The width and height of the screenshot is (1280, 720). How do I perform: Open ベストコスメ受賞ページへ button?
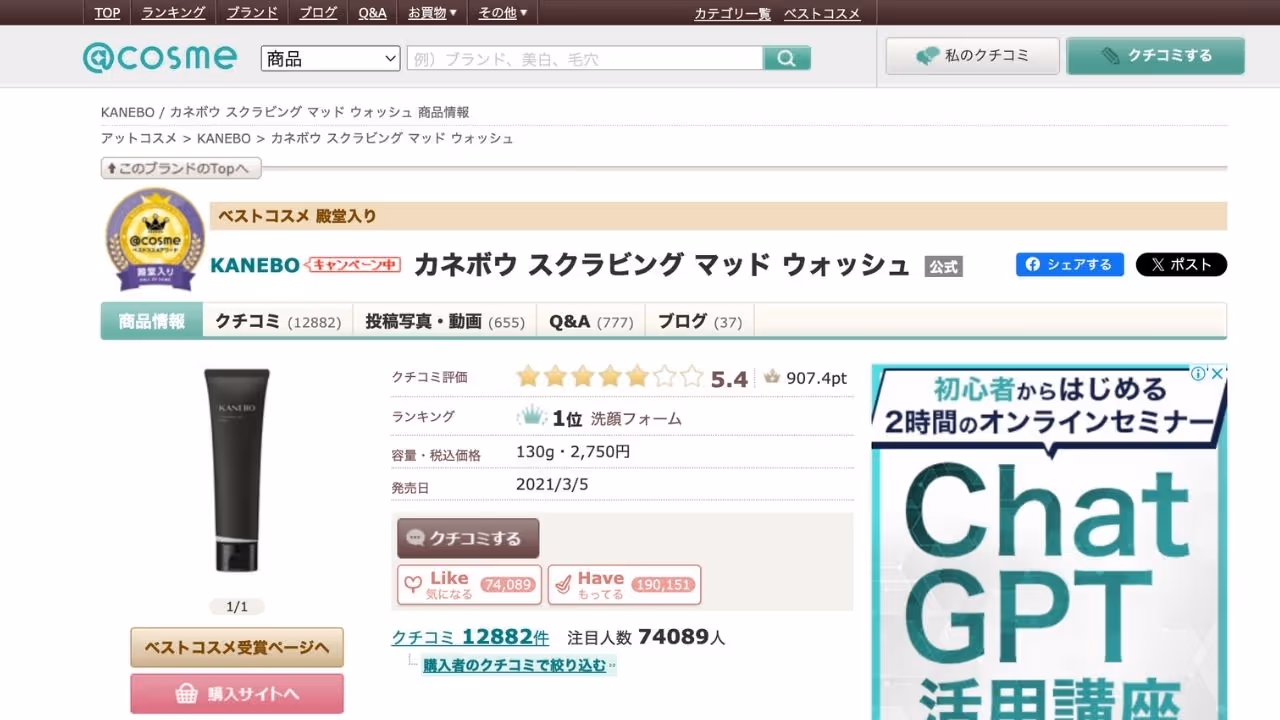(x=237, y=647)
